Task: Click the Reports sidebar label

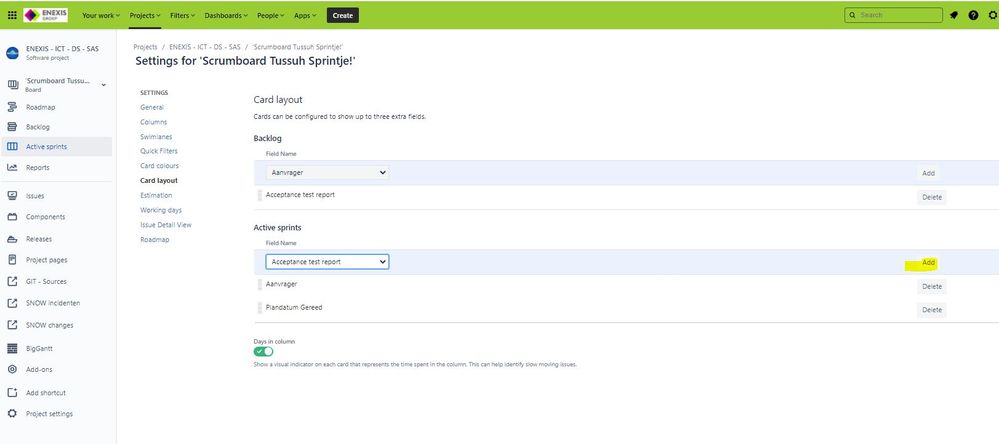Action: point(38,168)
